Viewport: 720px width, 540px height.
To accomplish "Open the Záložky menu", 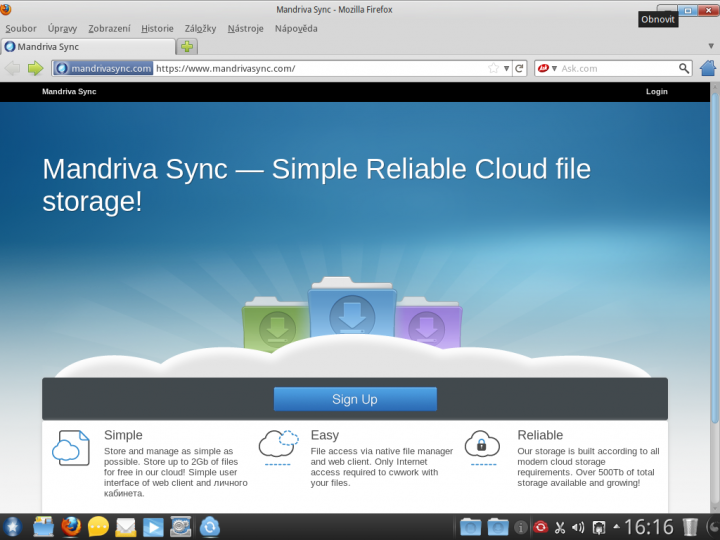I will [200, 28].
